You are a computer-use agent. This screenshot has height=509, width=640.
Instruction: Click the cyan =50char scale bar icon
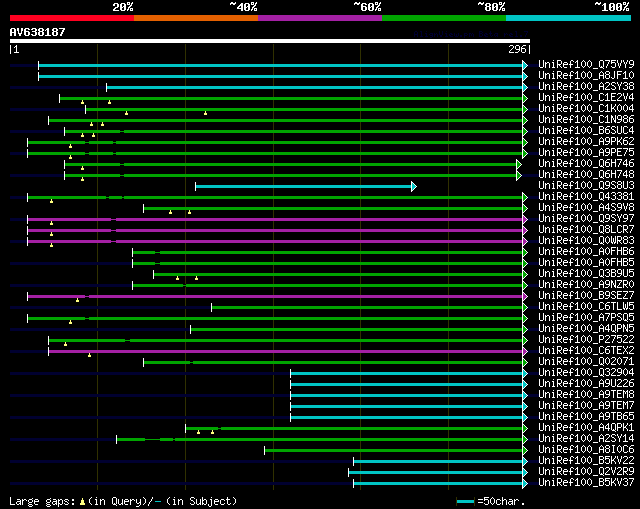coord(465,501)
